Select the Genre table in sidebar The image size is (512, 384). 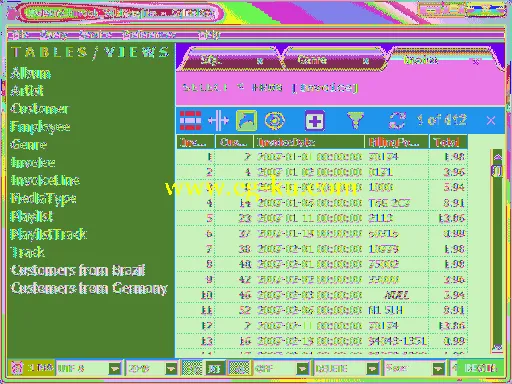coord(29,145)
